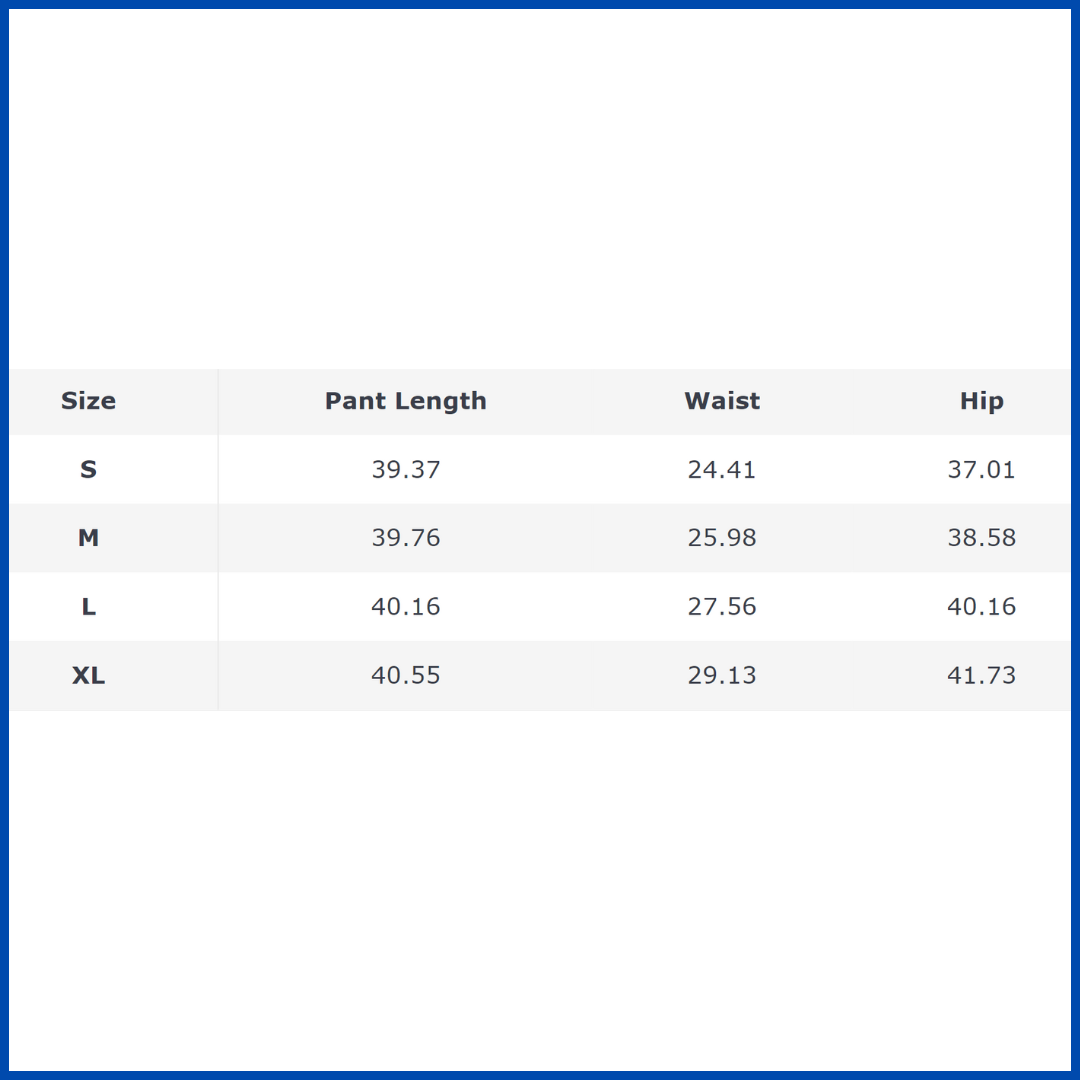Click hip value 37.01

[x=981, y=469]
